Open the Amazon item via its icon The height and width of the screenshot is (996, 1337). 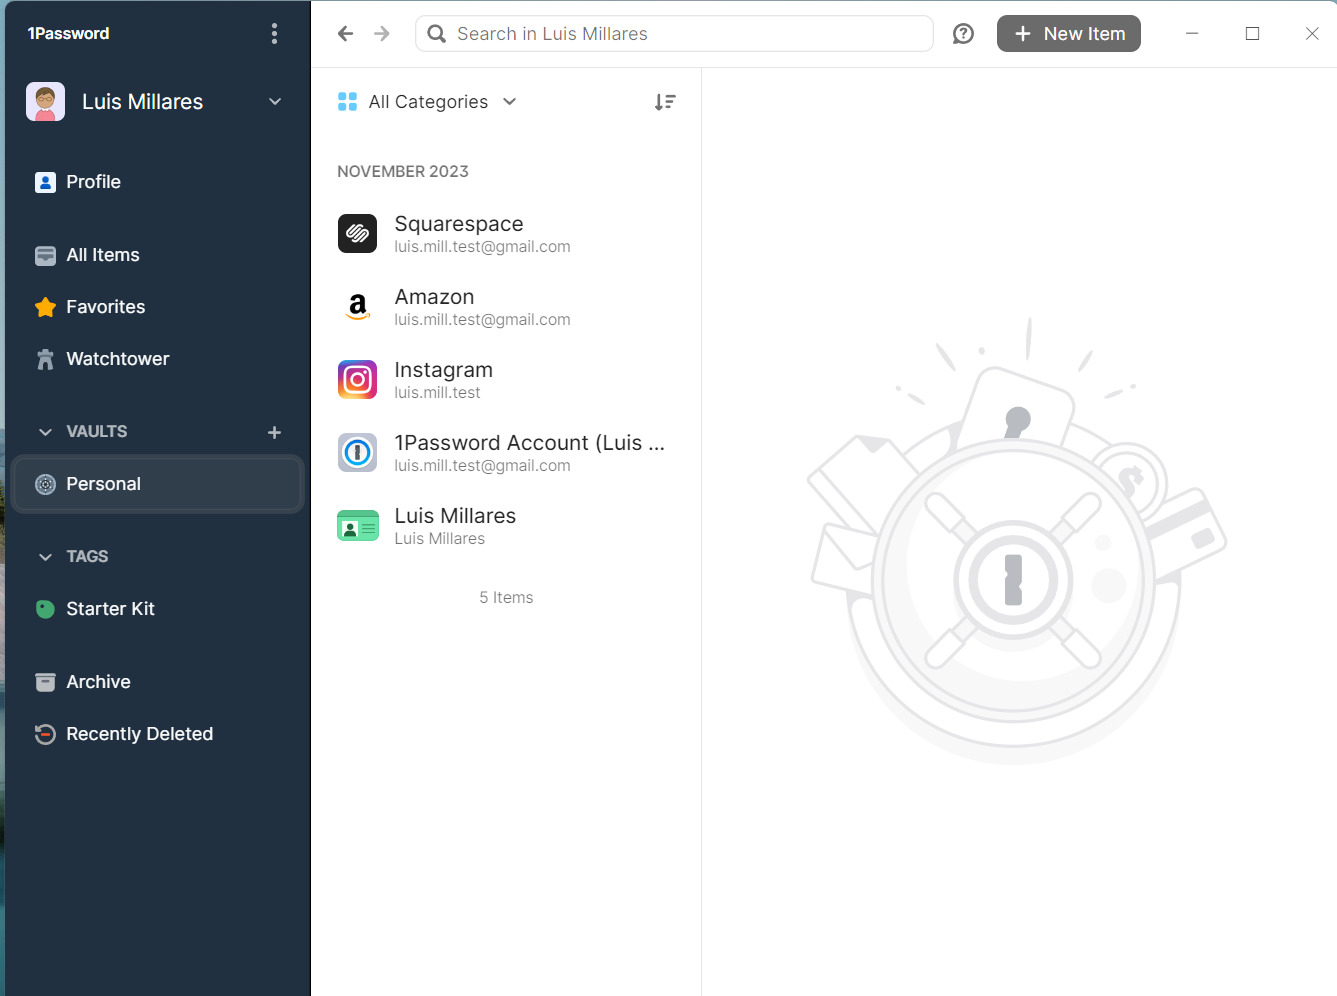coord(357,307)
